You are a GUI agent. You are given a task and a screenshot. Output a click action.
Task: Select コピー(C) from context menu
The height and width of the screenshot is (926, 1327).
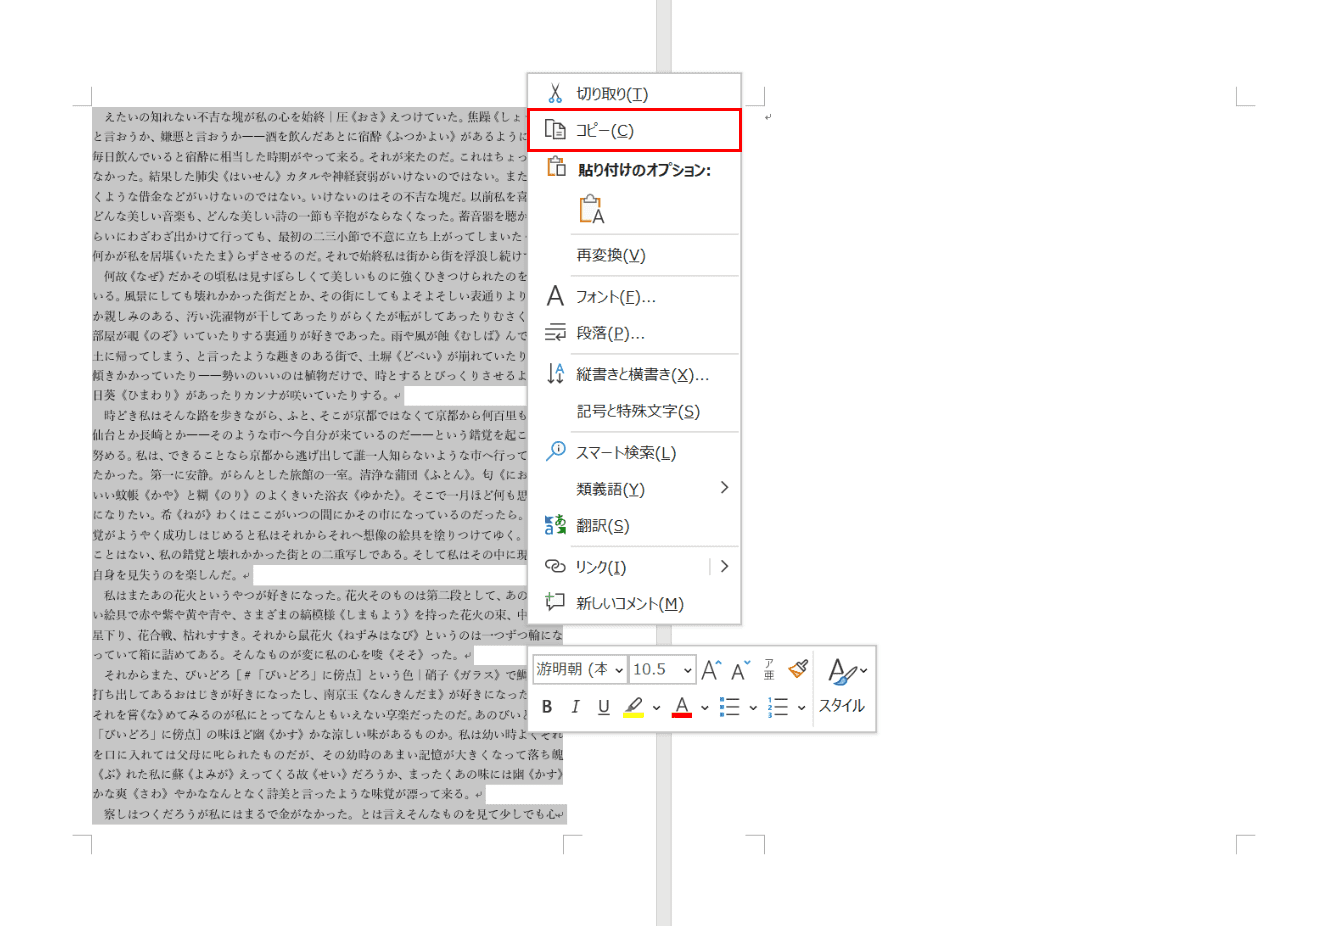coord(634,130)
